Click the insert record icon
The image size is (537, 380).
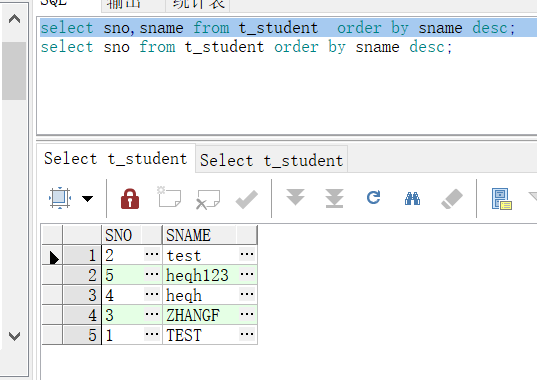[169, 197]
